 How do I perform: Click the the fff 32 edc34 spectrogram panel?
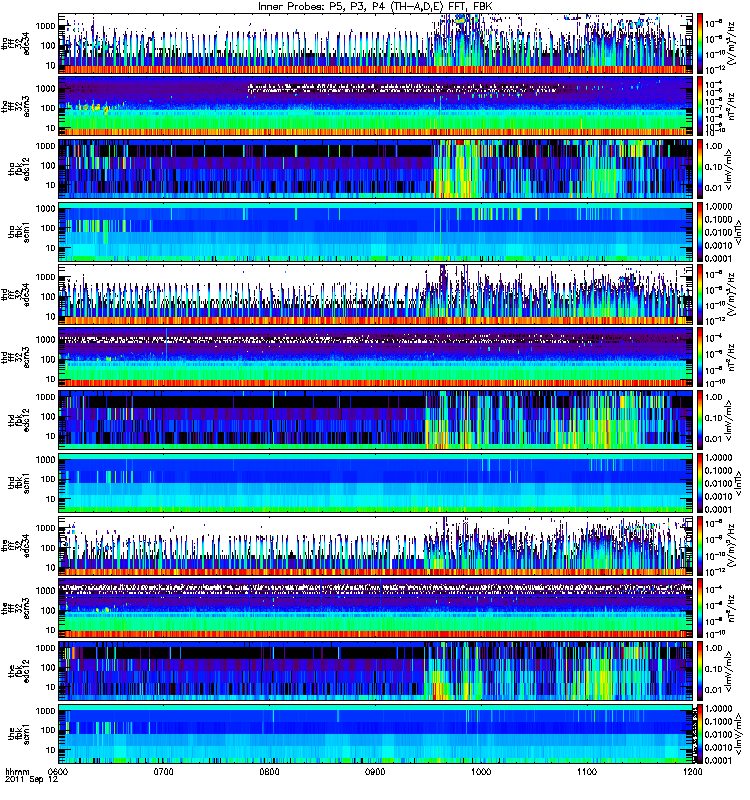tap(376, 546)
